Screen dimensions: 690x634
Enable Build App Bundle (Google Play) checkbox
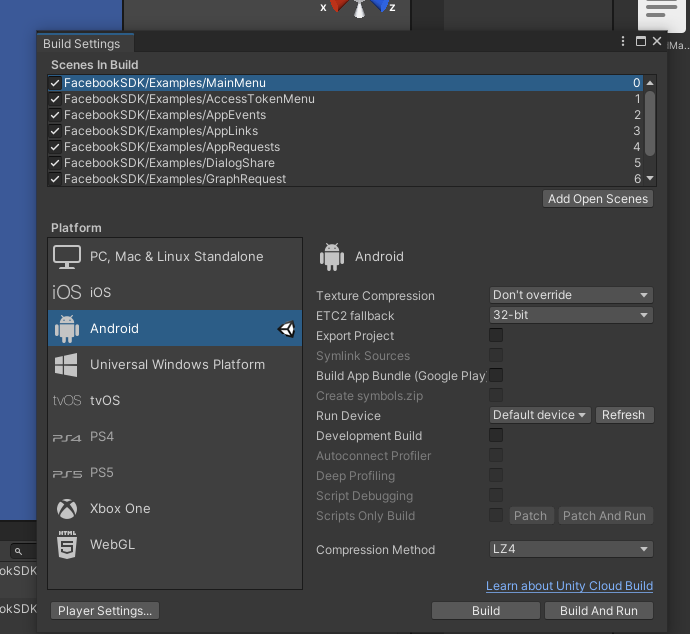click(x=496, y=375)
